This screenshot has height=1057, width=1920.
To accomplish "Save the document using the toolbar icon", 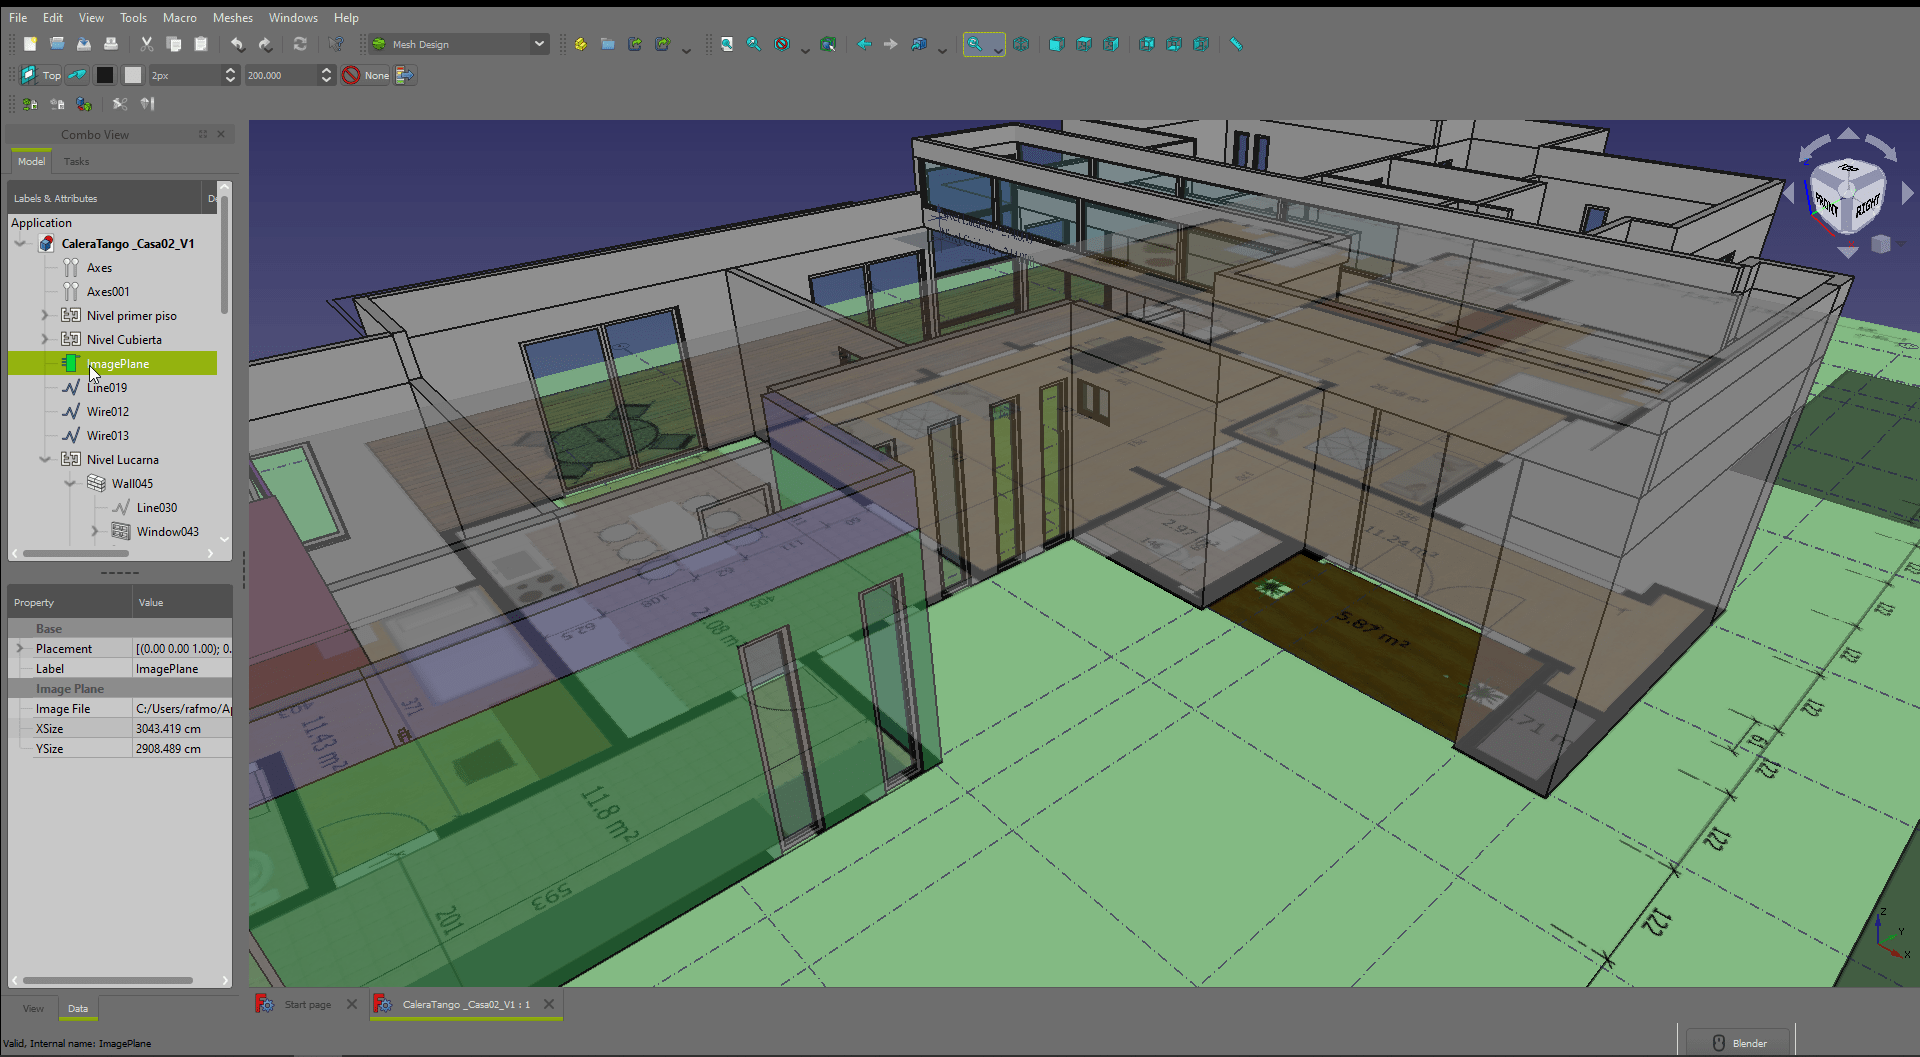I will point(84,44).
